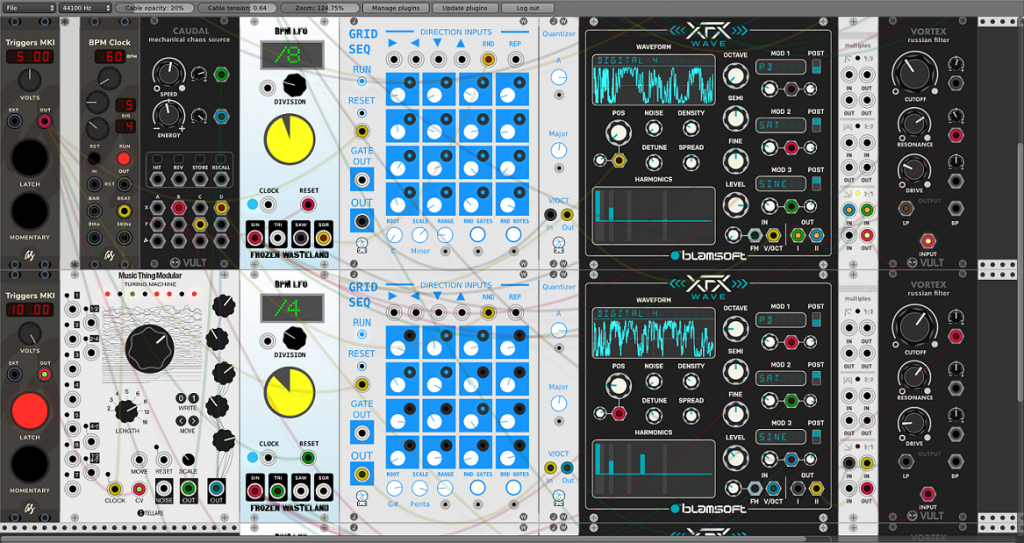This screenshot has height=543, width=1024.
Task: Click the OUT jack on Triggers MKI showing 10.00
Action: click(x=44, y=374)
